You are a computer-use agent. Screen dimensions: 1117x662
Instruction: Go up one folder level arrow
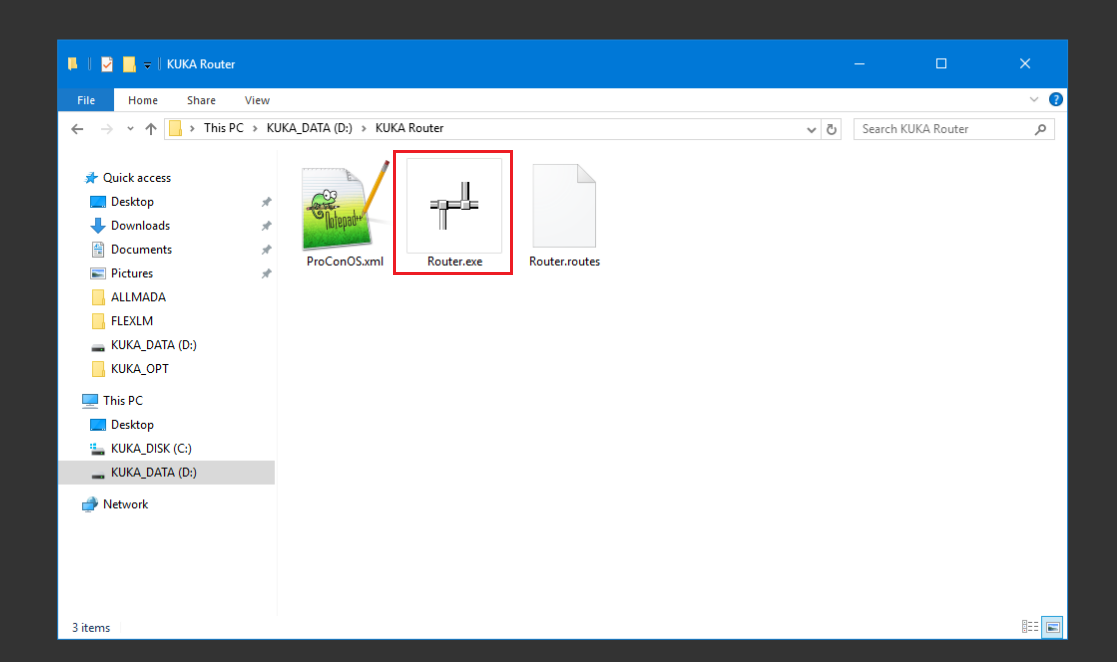coord(150,129)
